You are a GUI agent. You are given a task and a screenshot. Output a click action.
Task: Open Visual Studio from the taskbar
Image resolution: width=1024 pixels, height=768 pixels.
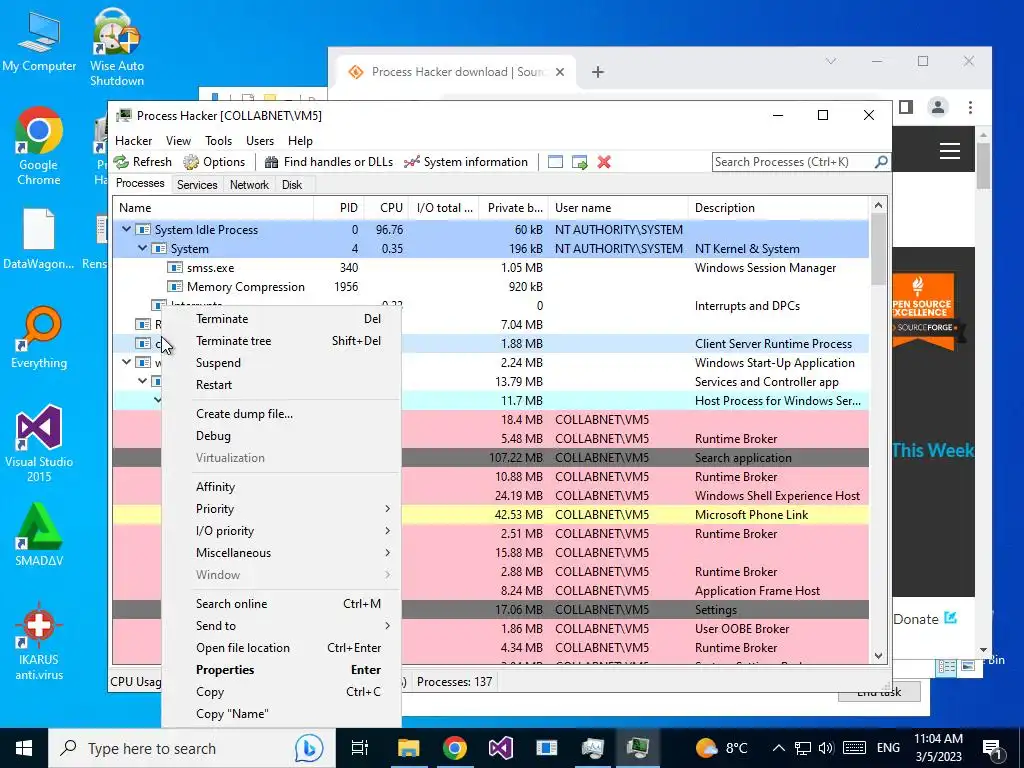(500, 748)
